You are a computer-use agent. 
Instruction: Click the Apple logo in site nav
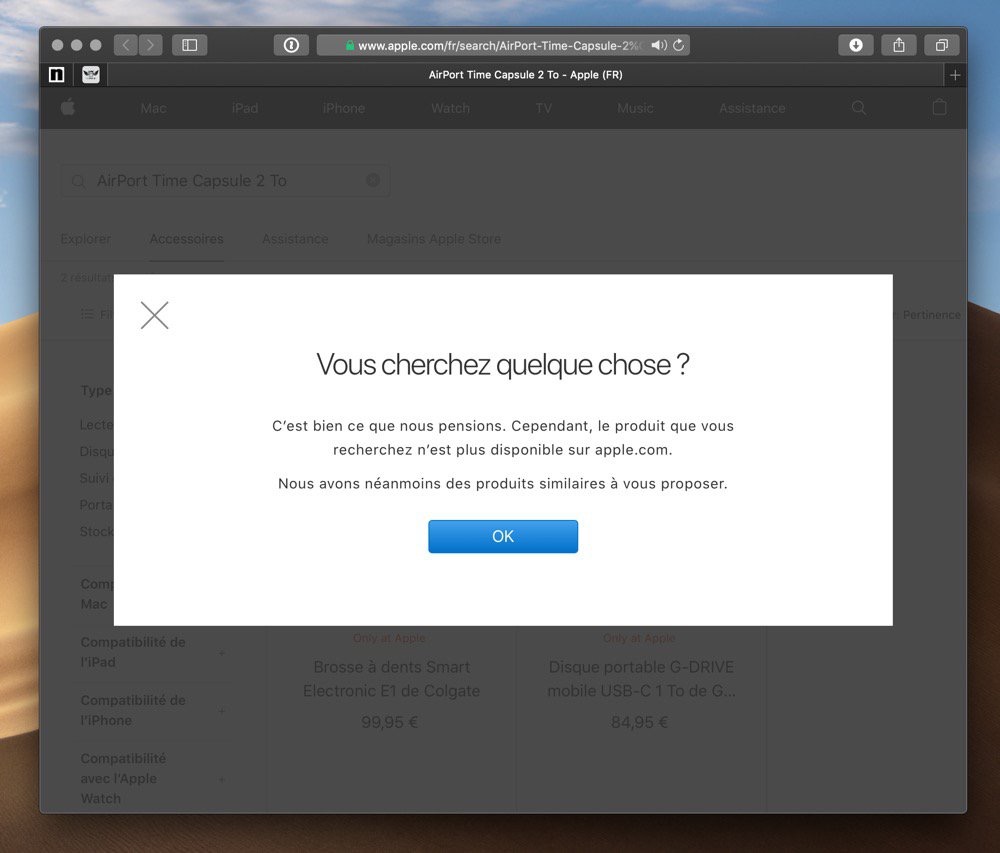click(x=68, y=108)
